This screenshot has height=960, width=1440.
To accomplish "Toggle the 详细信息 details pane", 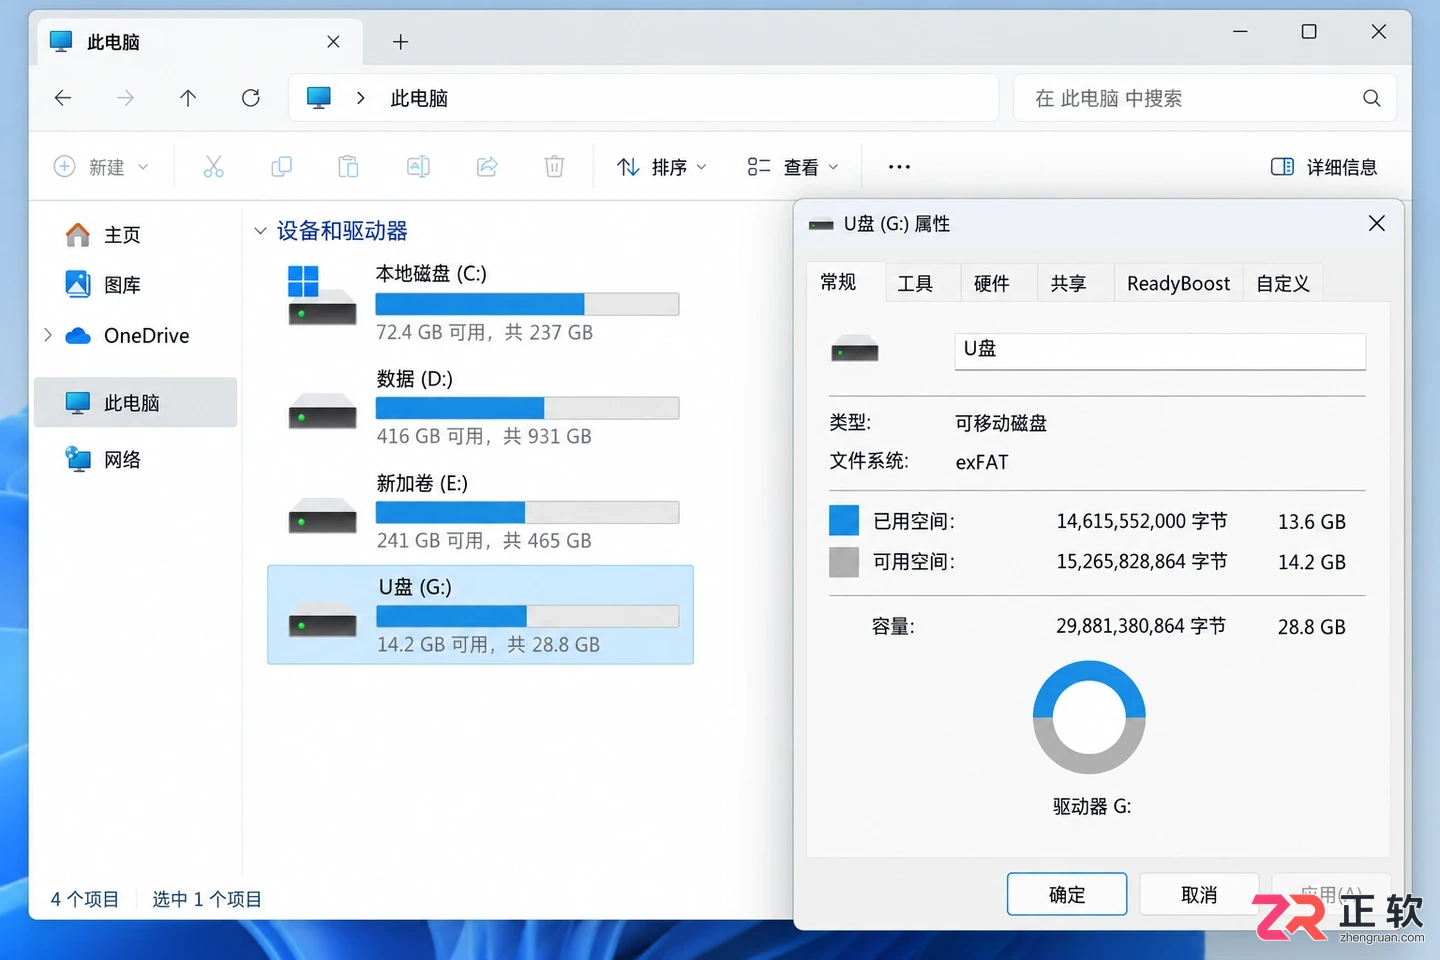I will click(1324, 167).
